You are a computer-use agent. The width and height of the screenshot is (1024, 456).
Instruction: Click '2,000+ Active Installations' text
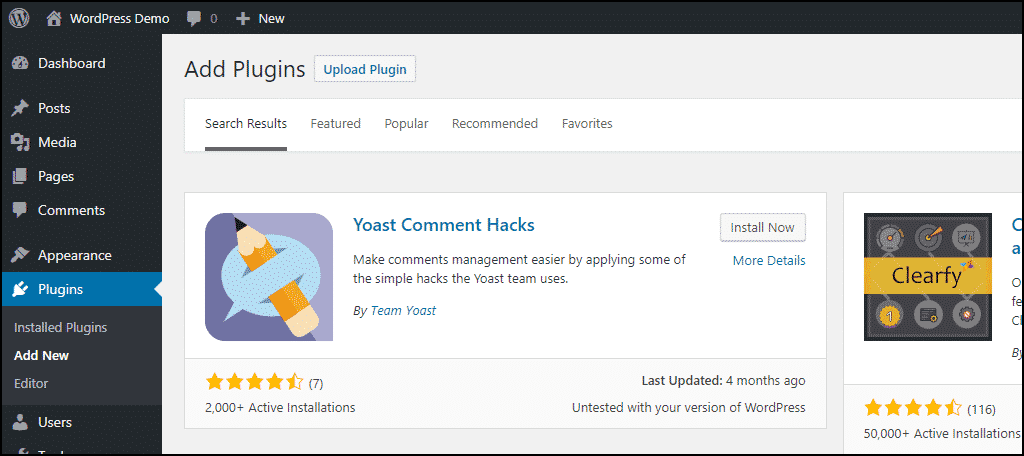coord(280,408)
